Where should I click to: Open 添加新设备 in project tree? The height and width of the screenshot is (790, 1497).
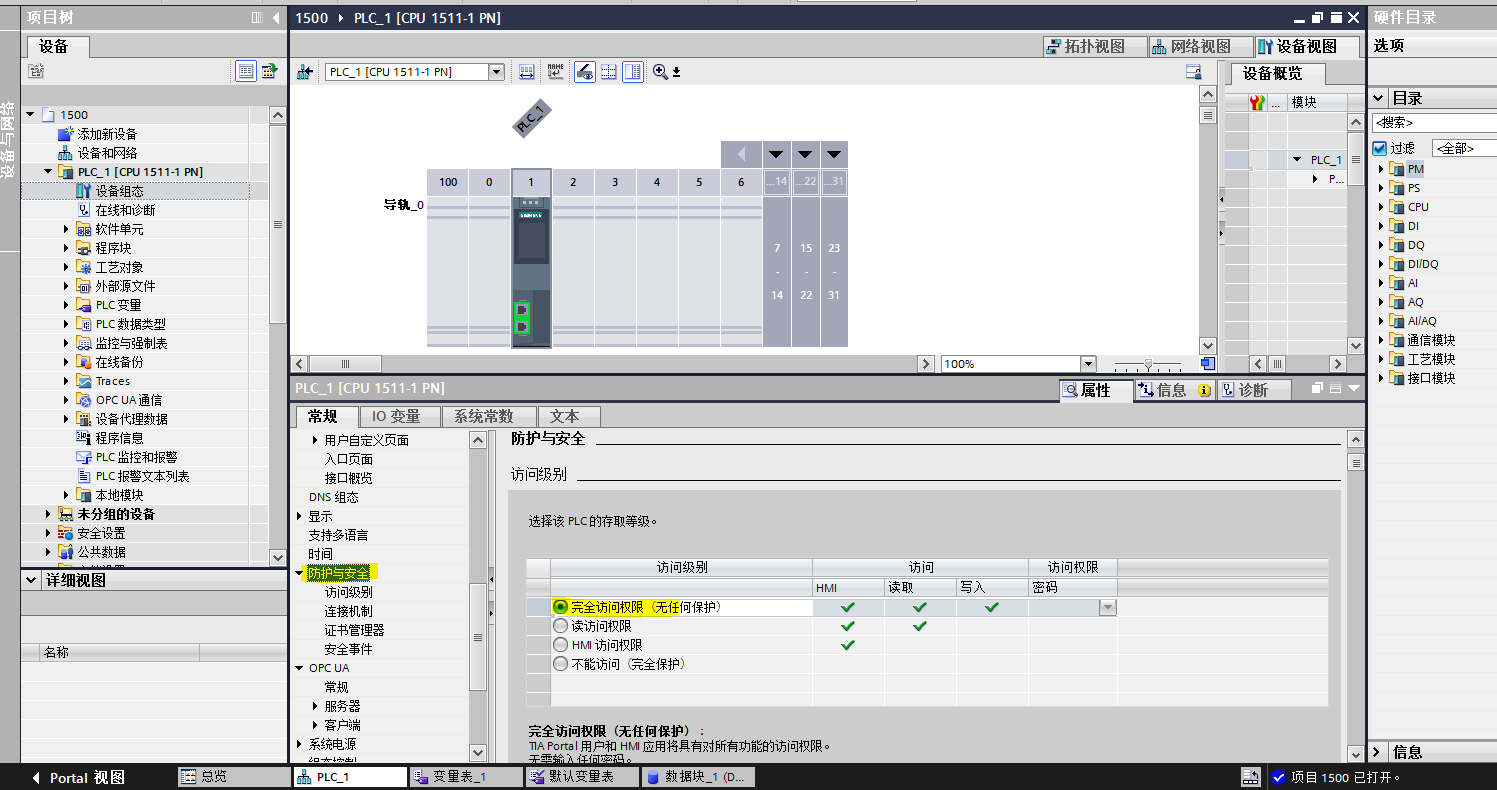coord(107,134)
